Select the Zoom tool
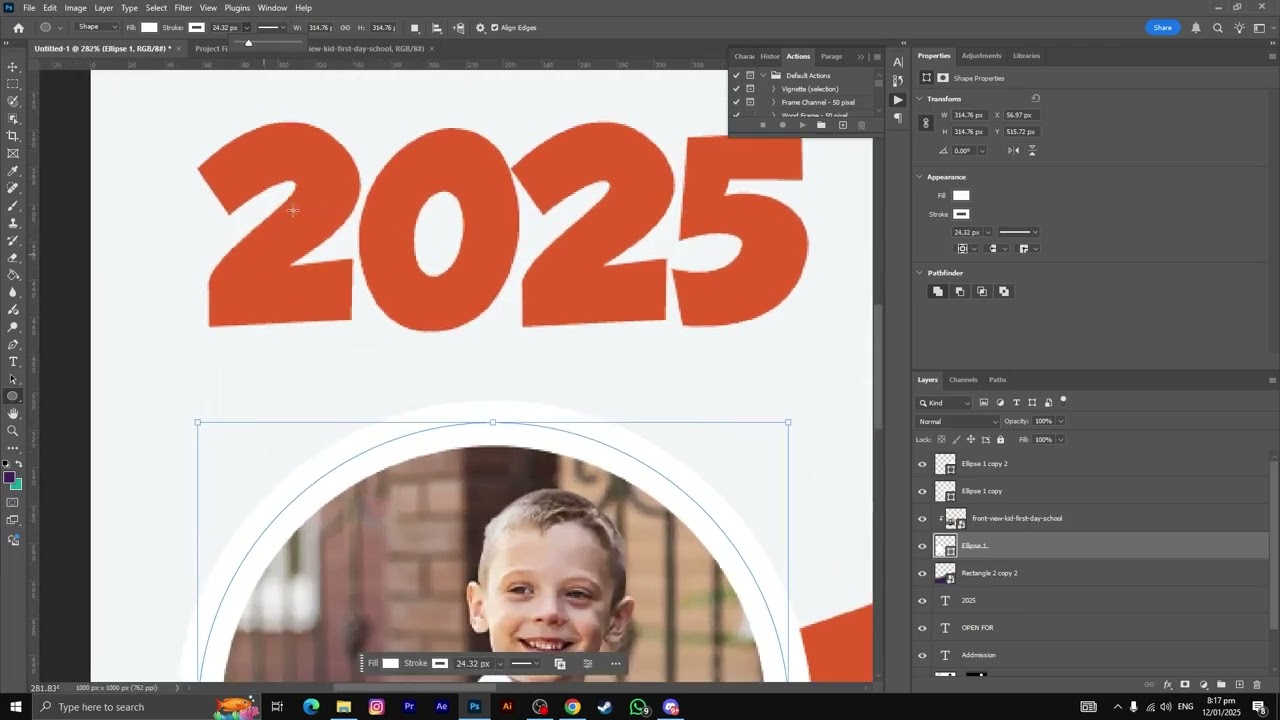 [x=13, y=431]
